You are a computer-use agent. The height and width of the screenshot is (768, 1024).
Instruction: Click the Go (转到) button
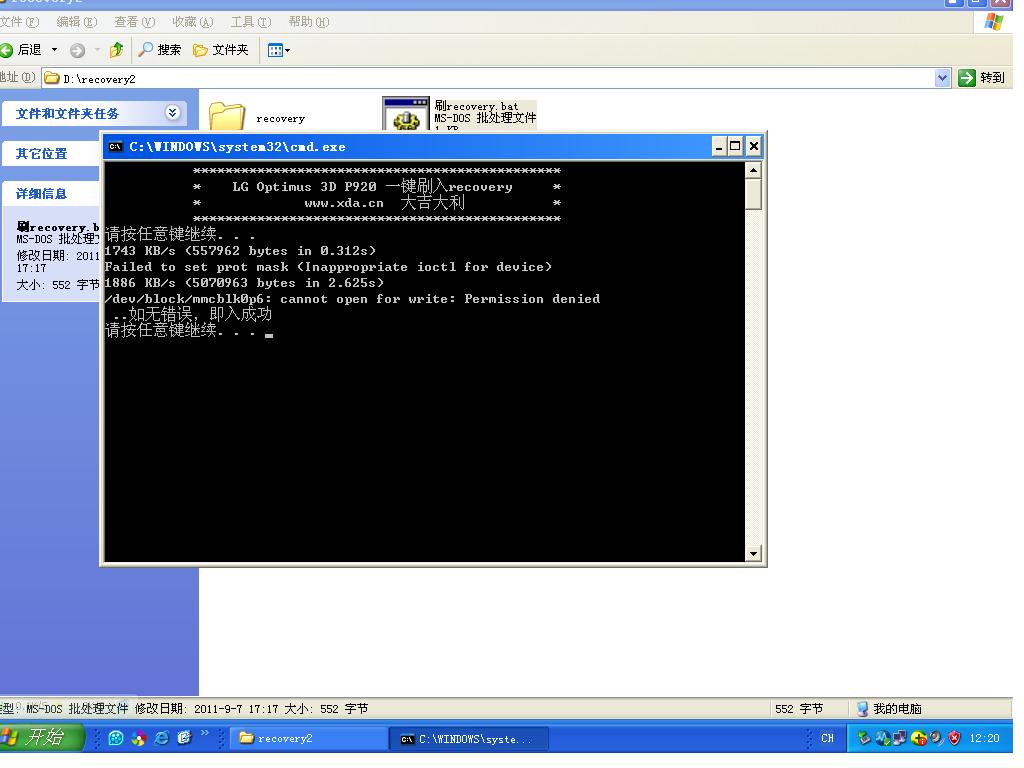coord(981,78)
